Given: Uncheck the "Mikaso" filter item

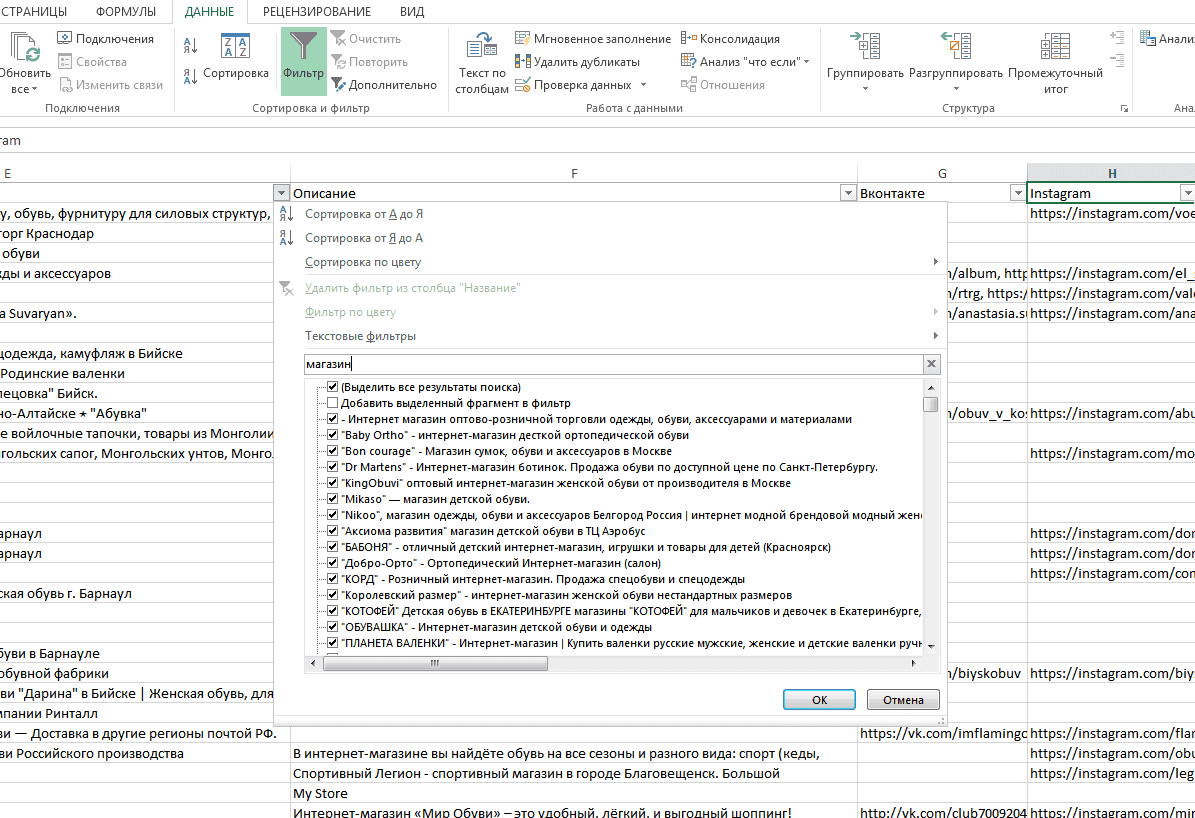Looking at the screenshot, I should [332, 499].
